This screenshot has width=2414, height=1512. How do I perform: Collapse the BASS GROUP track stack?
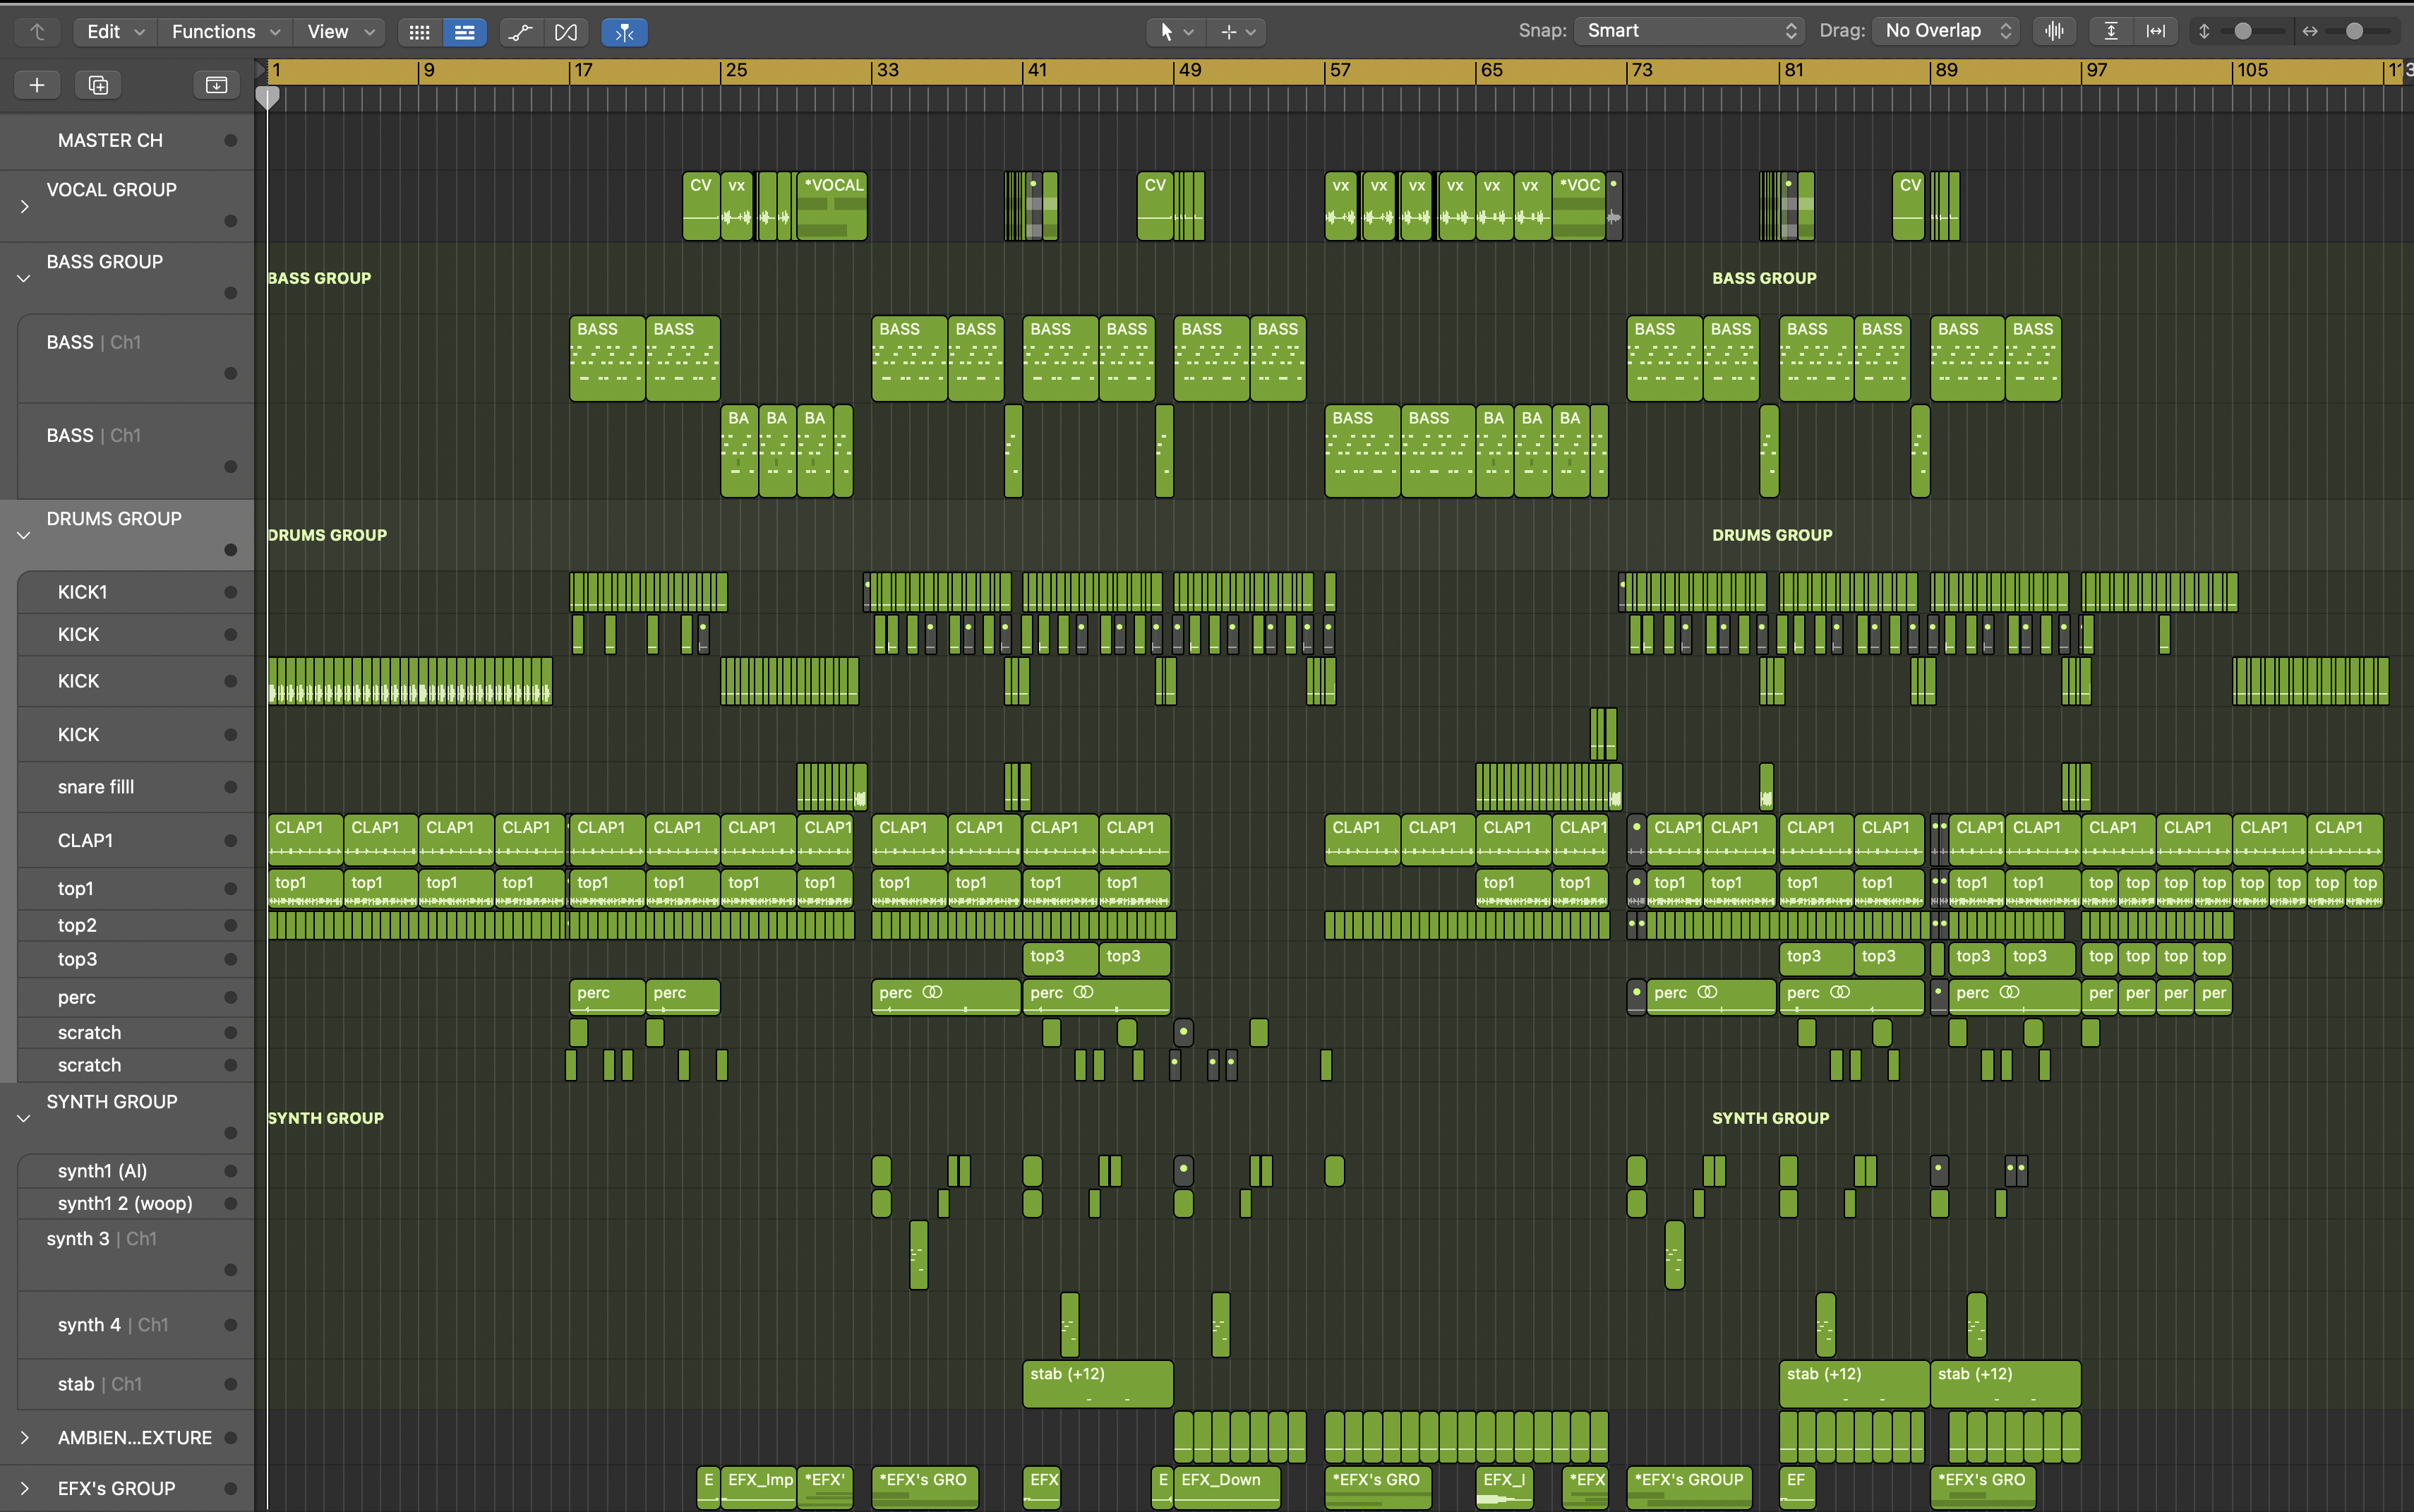[x=25, y=279]
